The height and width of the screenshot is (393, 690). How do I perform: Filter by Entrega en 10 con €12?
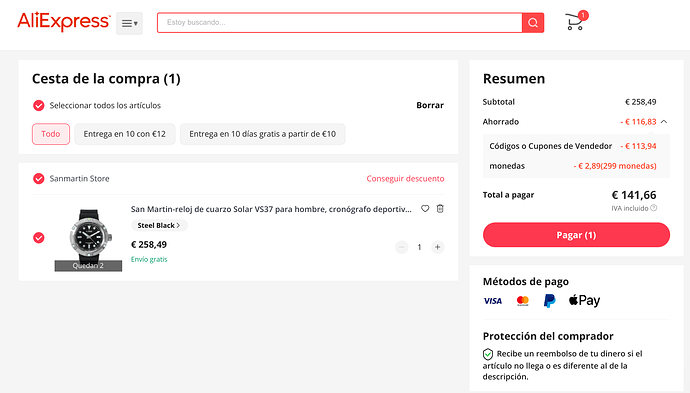(125, 134)
